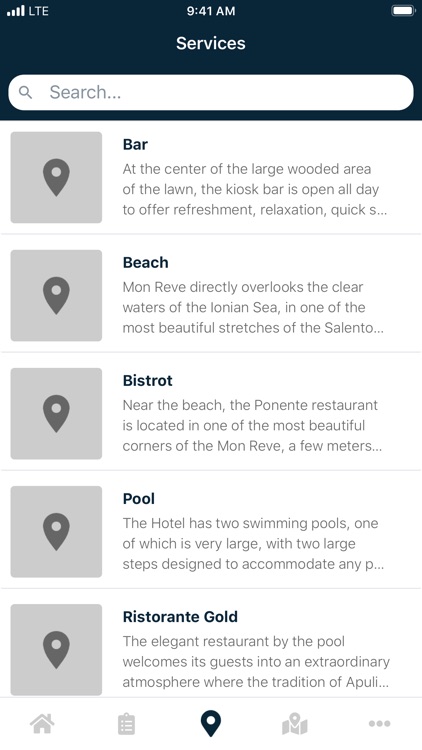Select the Services location pin tab
Viewport: 422px width, 750px height.
(211, 723)
